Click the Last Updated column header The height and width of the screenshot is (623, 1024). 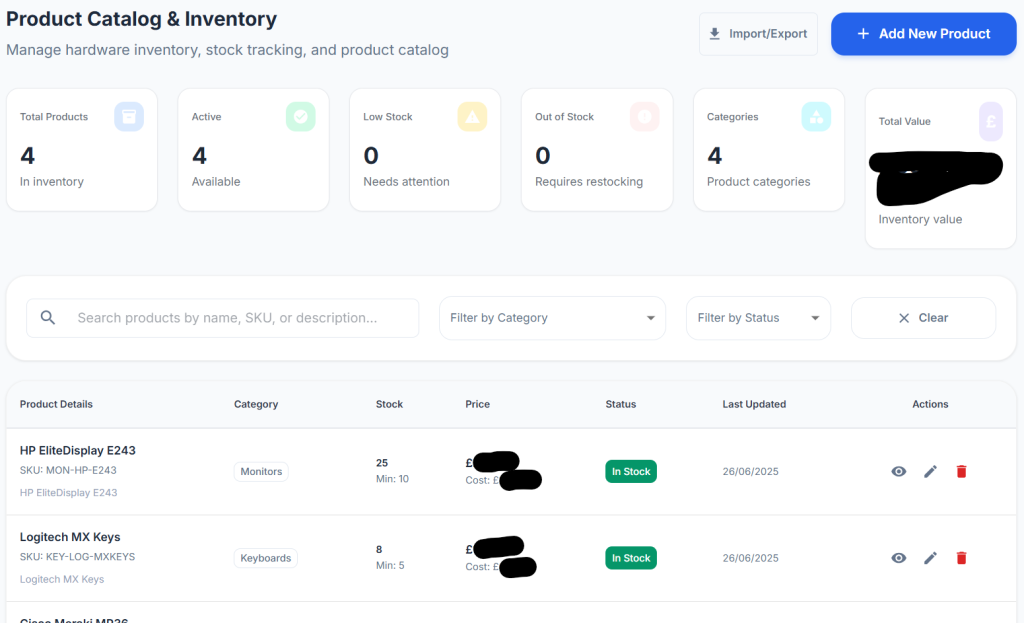(754, 404)
